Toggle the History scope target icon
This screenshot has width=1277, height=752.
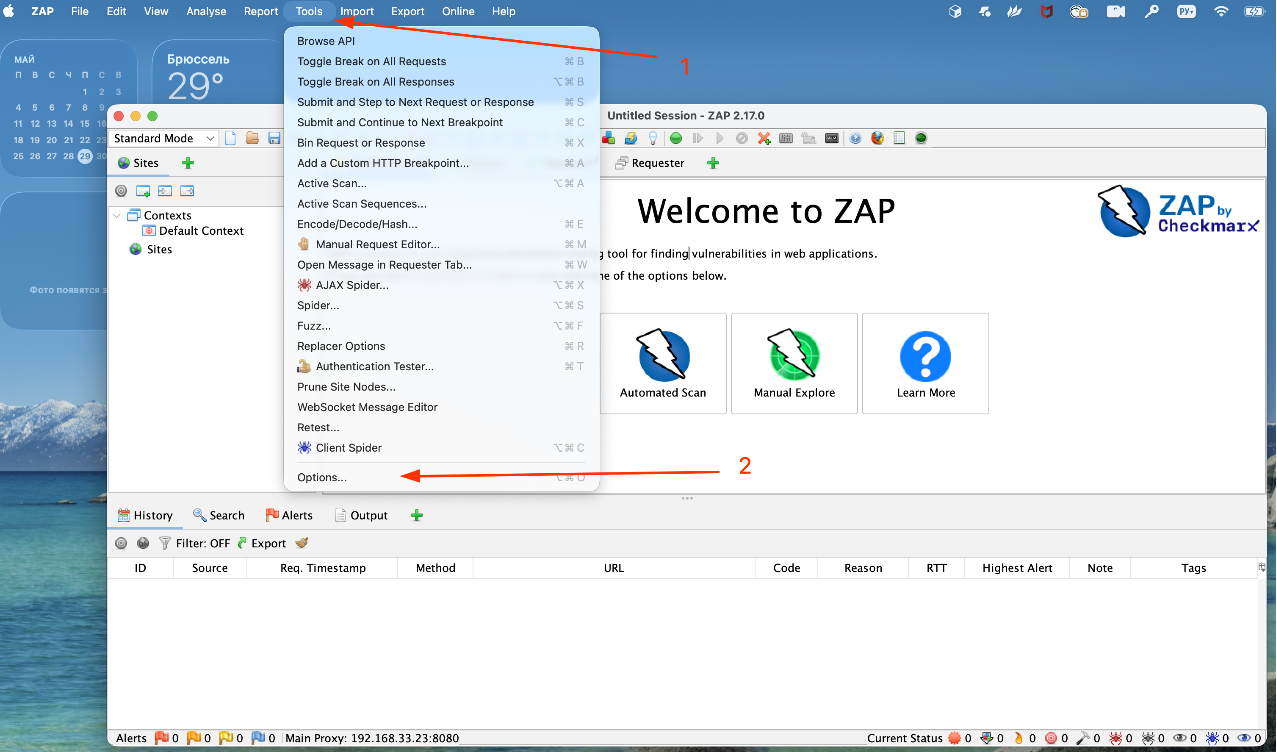121,543
